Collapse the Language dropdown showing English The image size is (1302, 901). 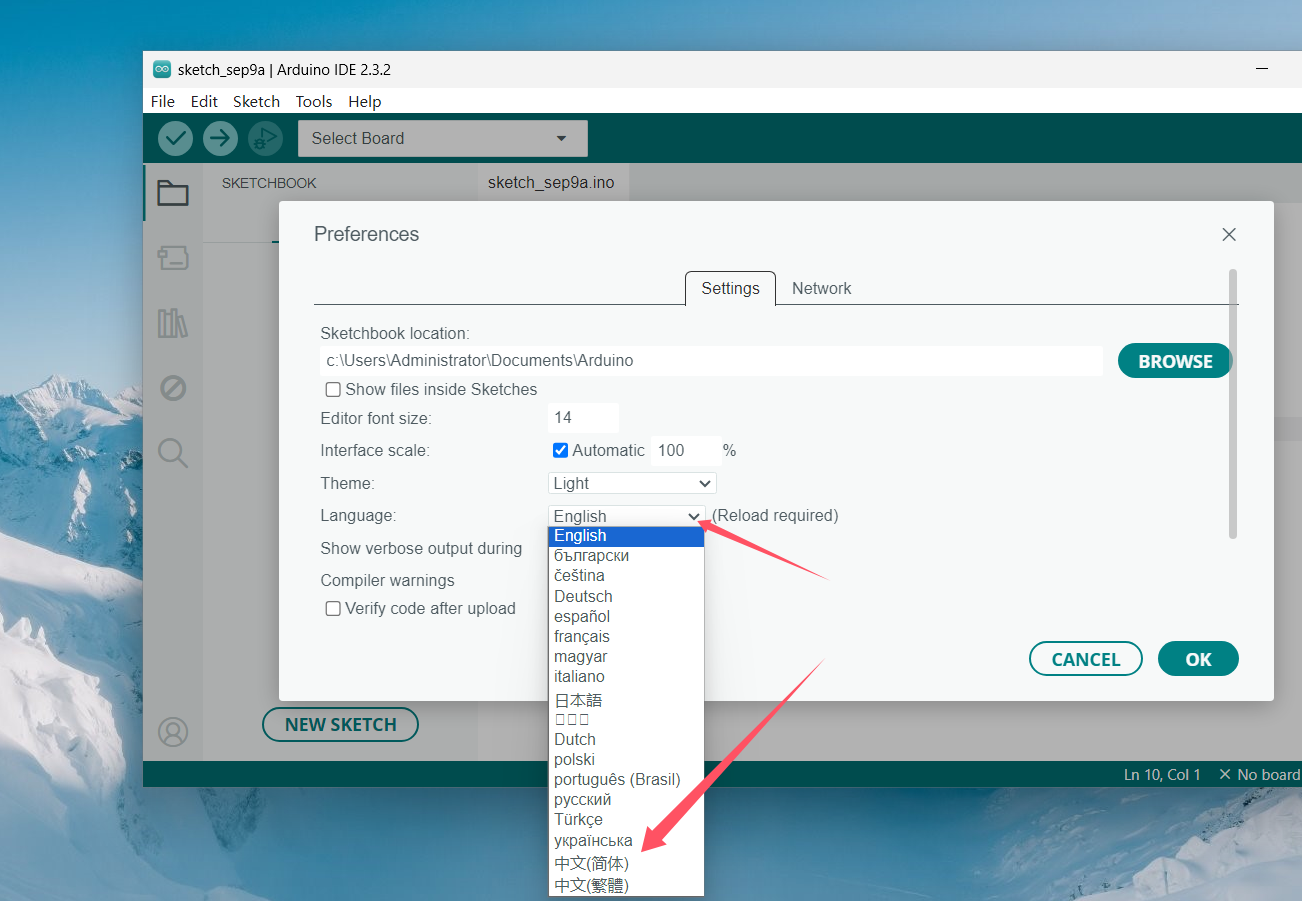[x=627, y=516]
